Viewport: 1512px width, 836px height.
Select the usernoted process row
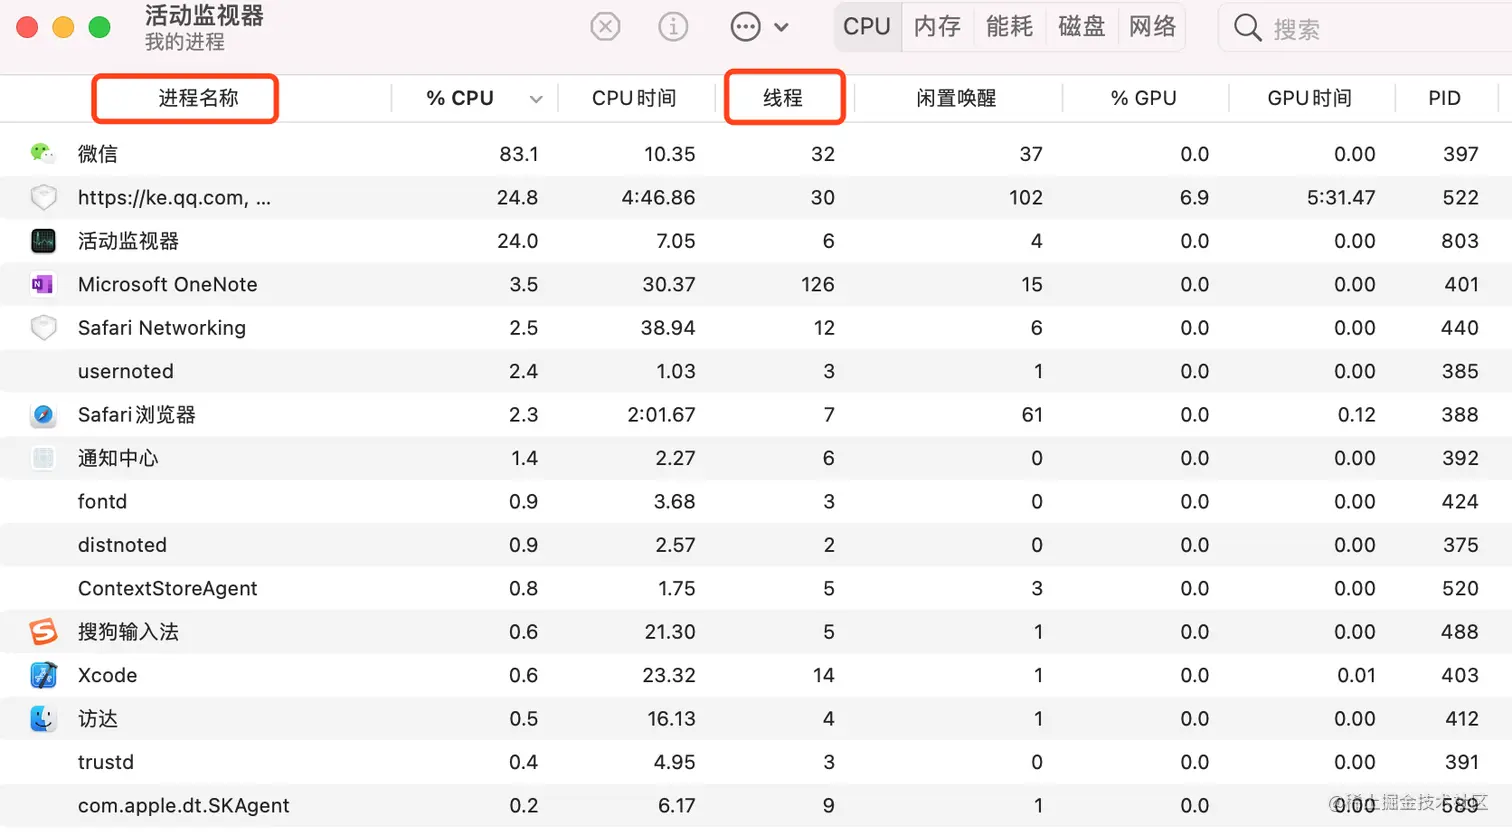(756, 371)
